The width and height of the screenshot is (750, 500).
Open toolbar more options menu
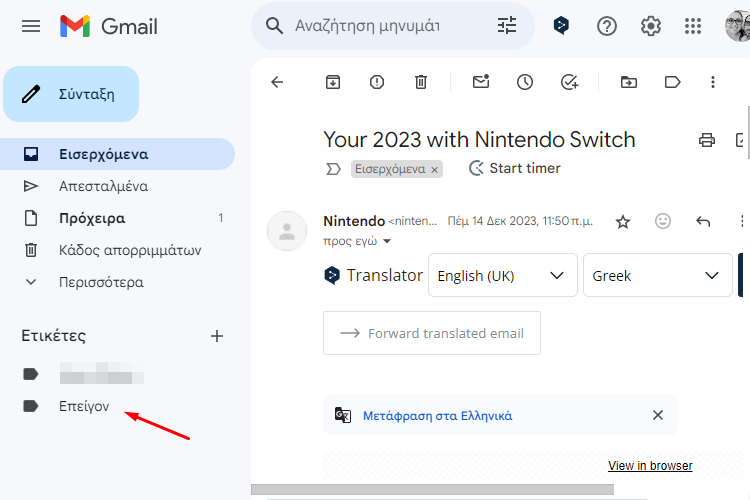pyautogui.click(x=713, y=82)
